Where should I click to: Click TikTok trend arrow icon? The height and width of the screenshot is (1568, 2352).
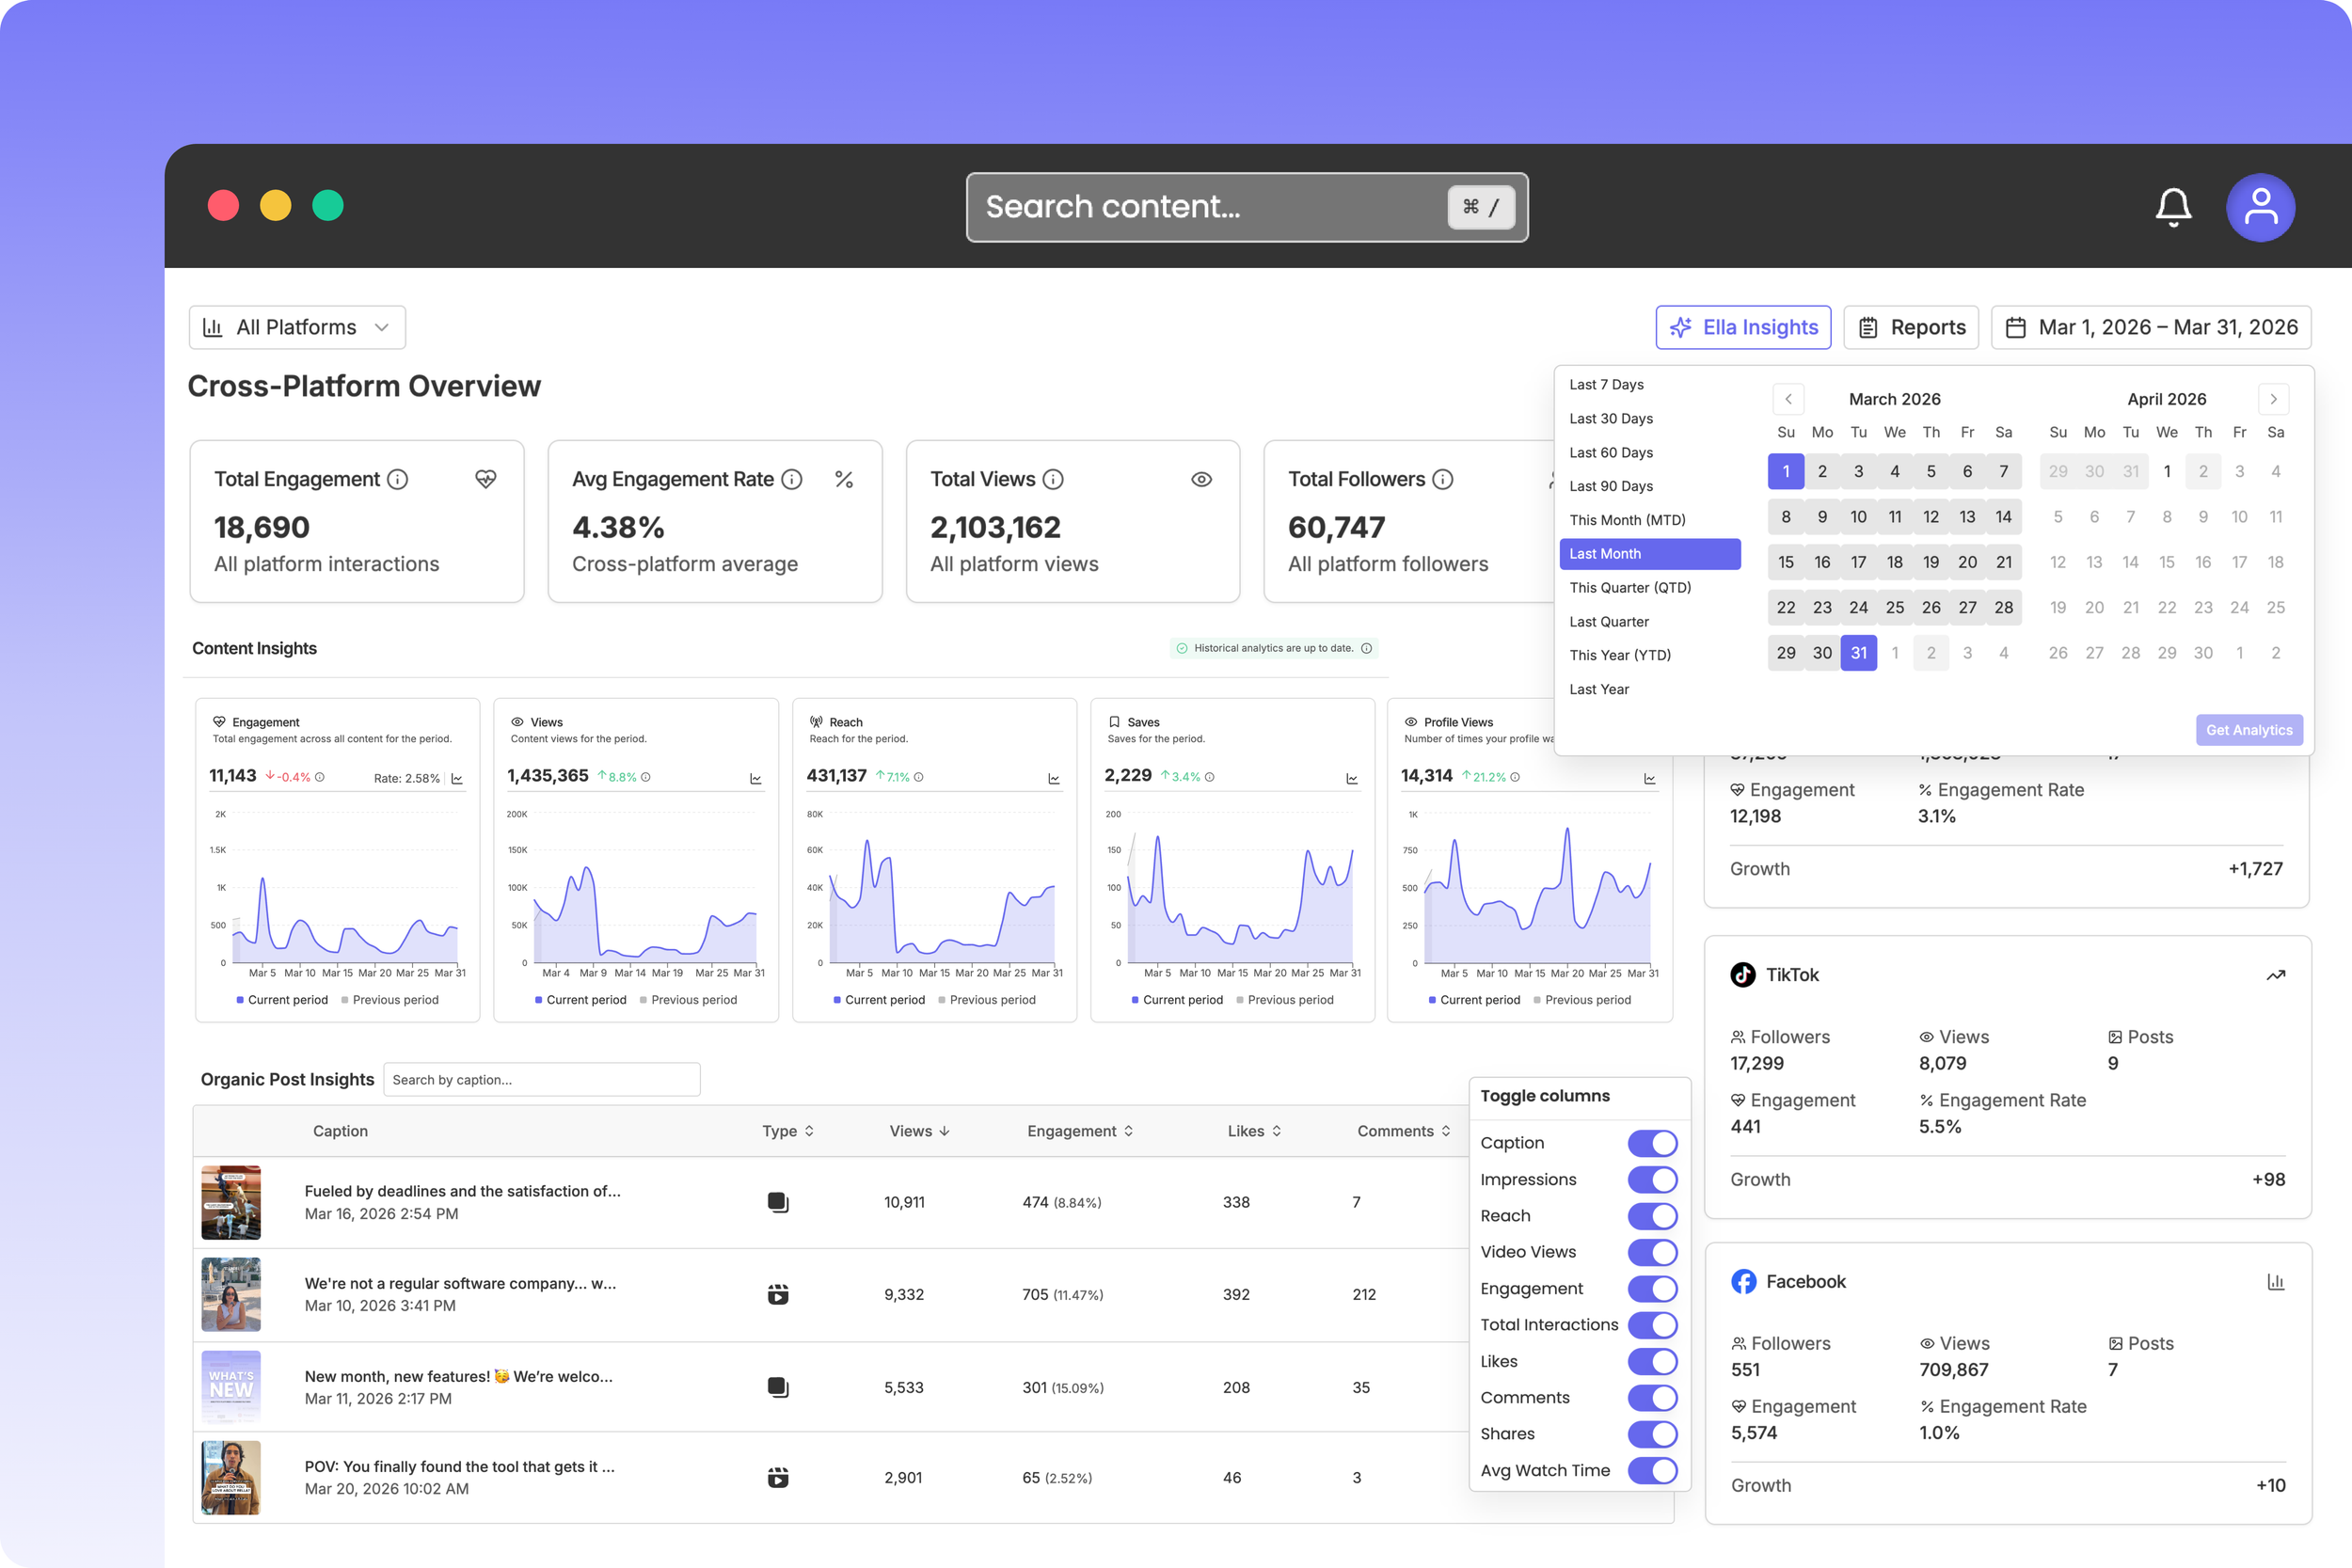pos(2275,975)
